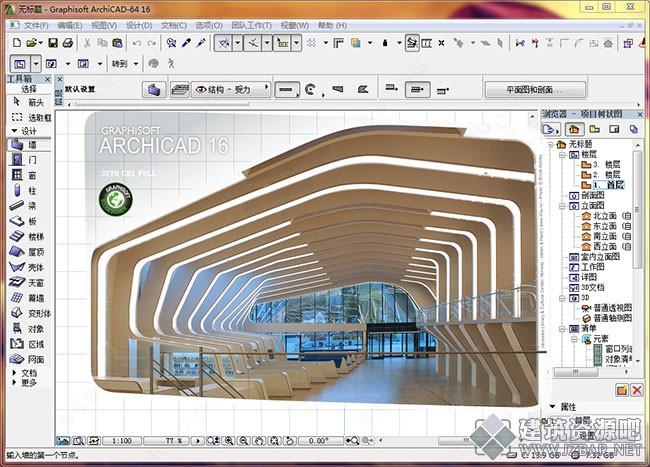Click the eyedropper pick-up parameters icon
650x467 pixels.
tap(186, 43)
